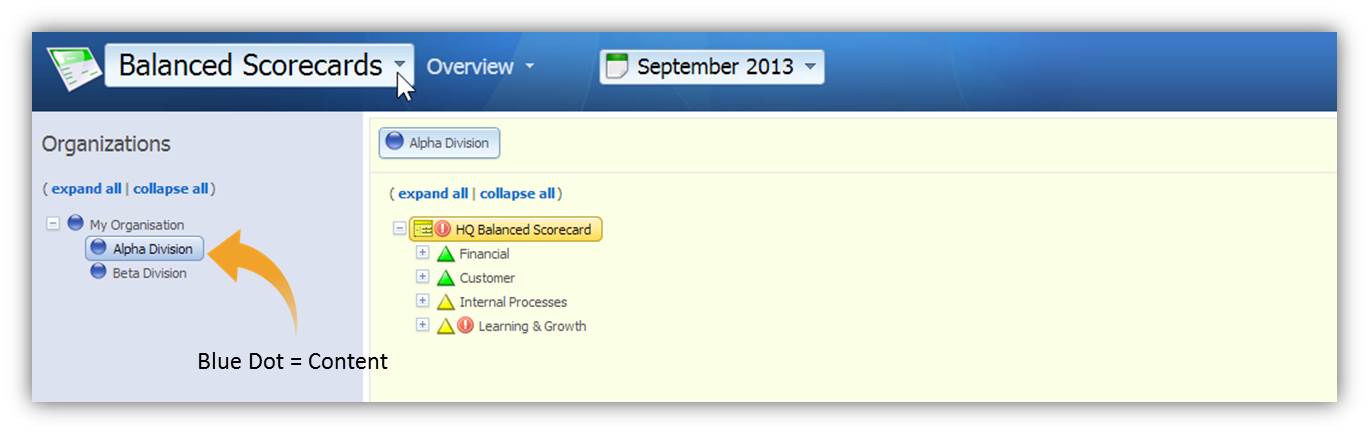The image size is (1369, 434).
Task: Open the Overview menu
Action: 480,66
